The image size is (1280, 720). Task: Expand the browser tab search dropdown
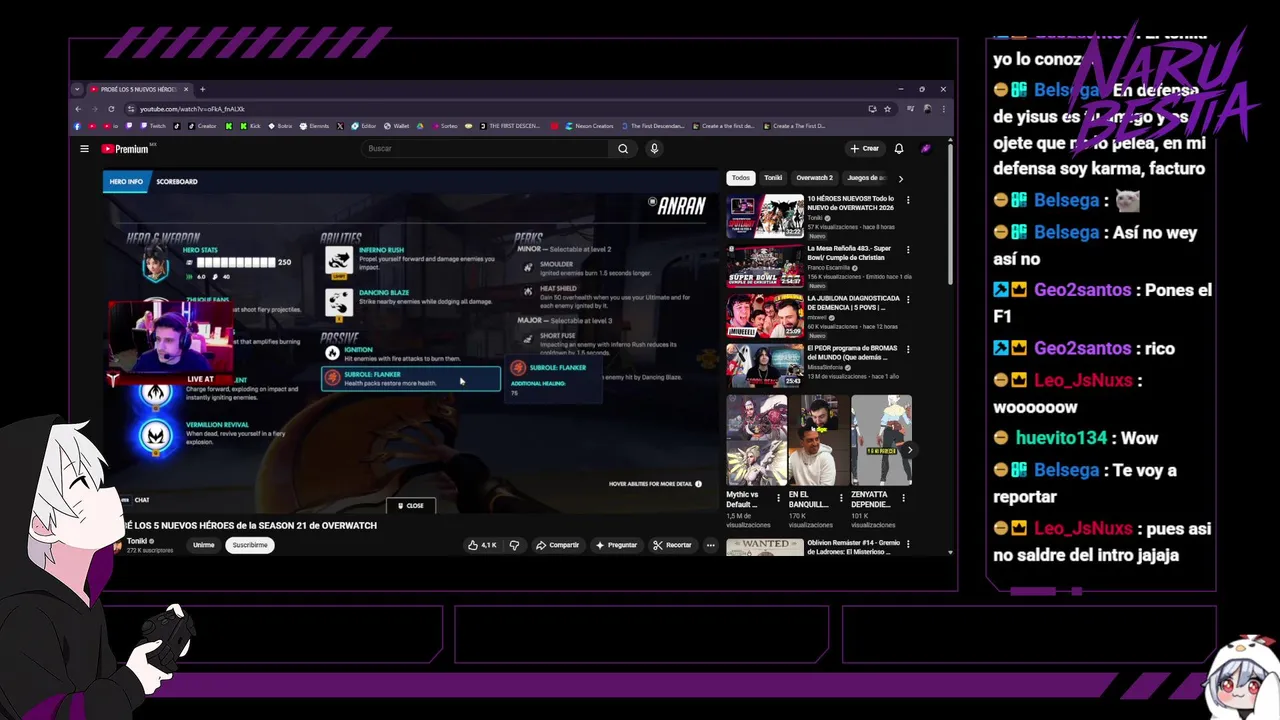(77, 89)
